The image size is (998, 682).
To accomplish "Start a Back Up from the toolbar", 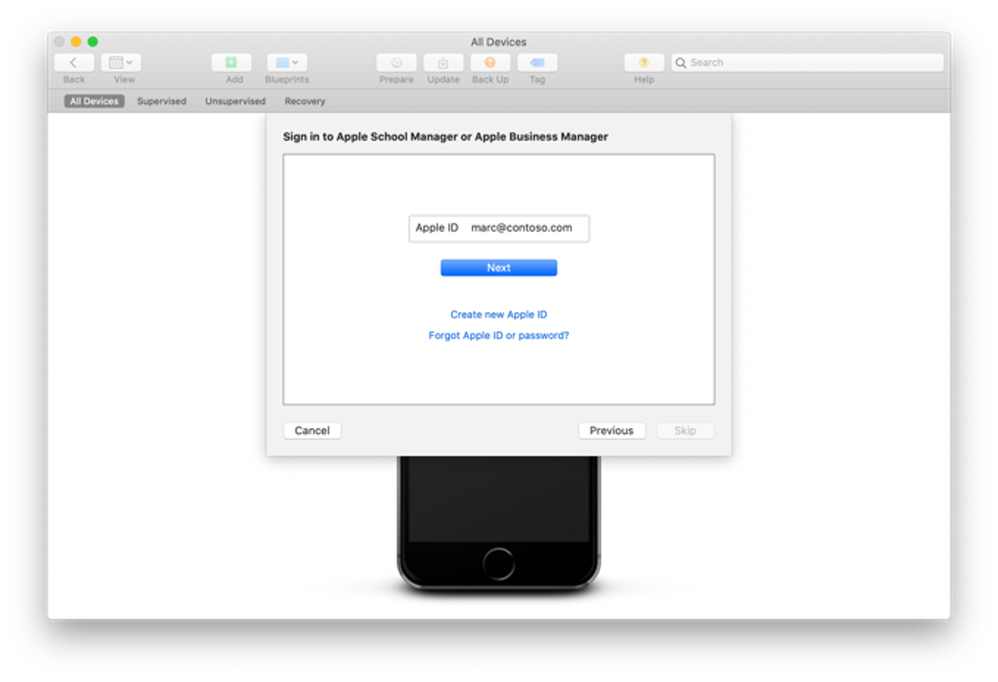I will point(490,62).
